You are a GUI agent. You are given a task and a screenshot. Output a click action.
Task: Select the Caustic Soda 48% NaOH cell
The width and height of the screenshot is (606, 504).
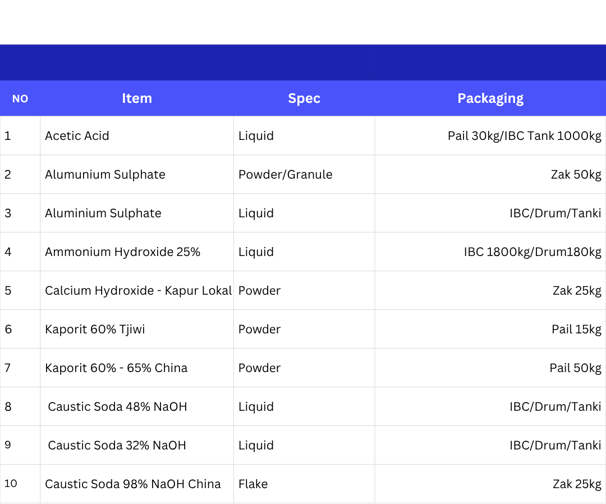click(137, 406)
